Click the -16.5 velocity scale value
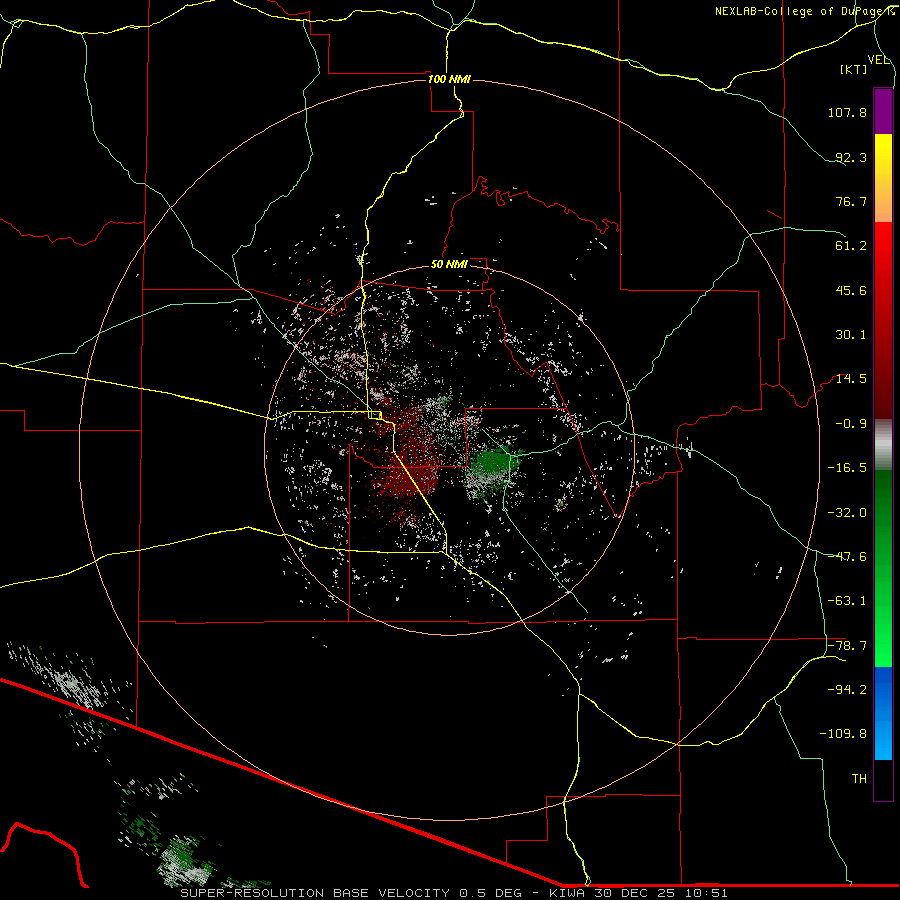Viewport: 900px width, 900px height. [x=847, y=468]
